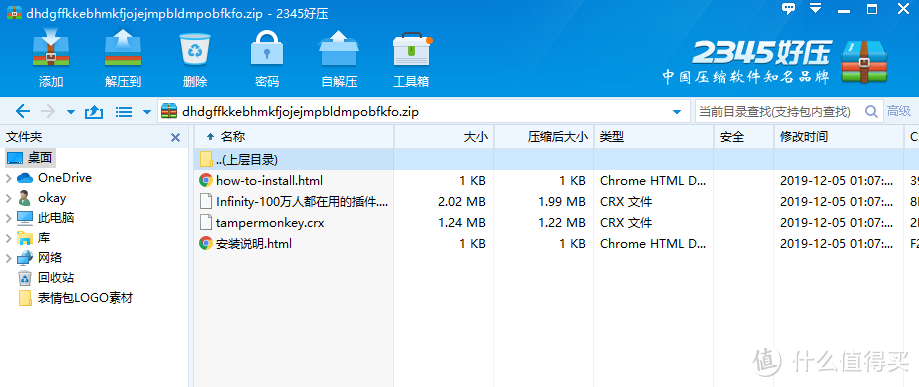Select OneDrive in the folder tree

pyautogui.click(x=64, y=178)
